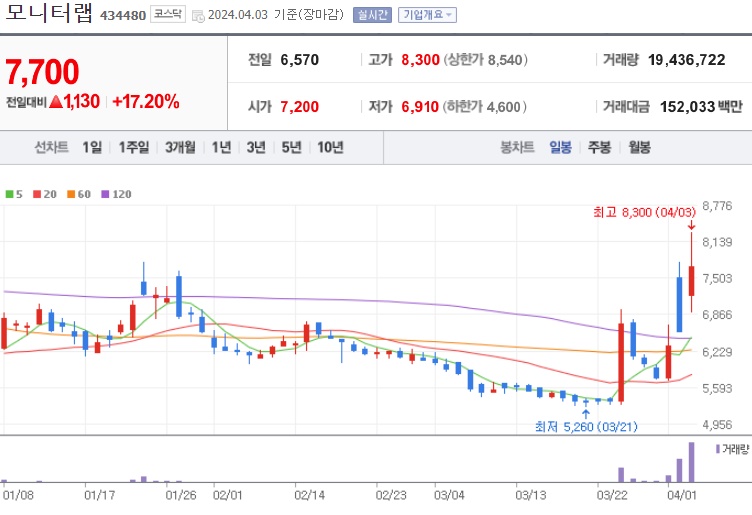Switch to the 주봉 candle chart
752x515 pixels.
pyautogui.click(x=599, y=147)
